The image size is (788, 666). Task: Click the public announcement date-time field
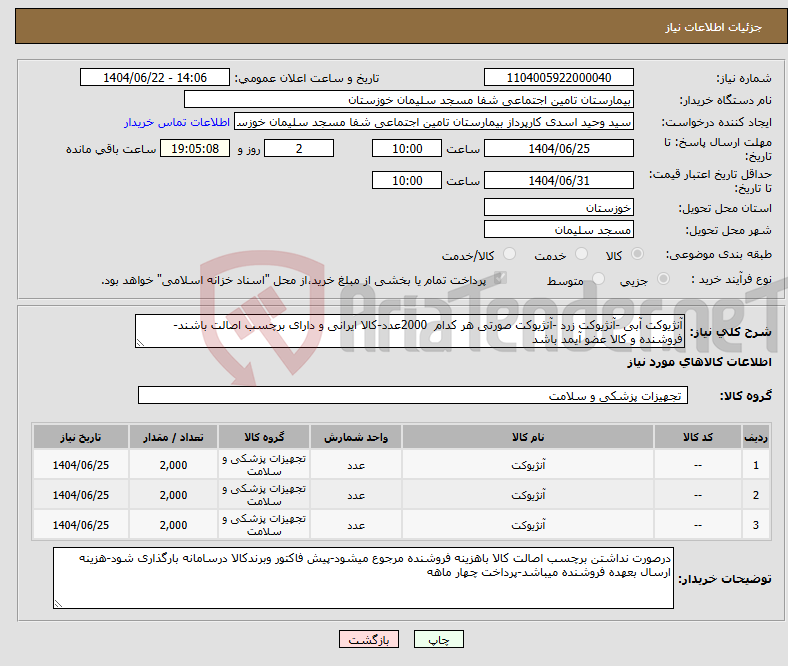(155, 78)
